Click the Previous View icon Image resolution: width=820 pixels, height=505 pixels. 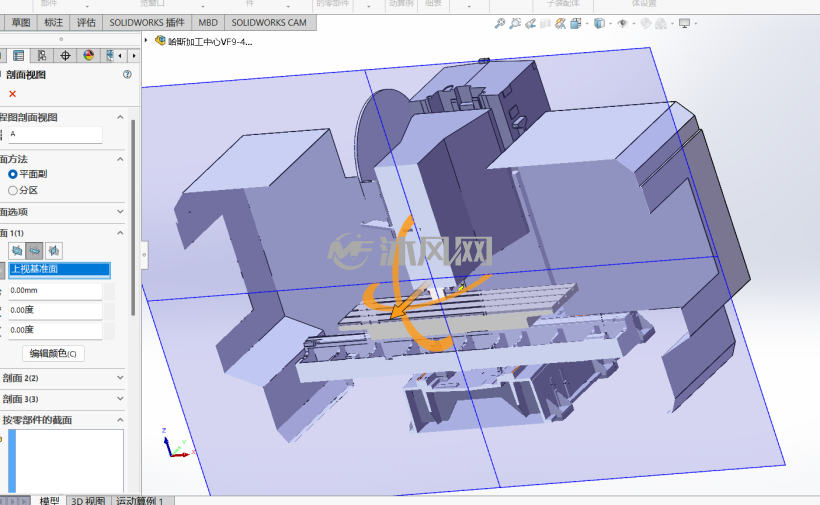530,24
